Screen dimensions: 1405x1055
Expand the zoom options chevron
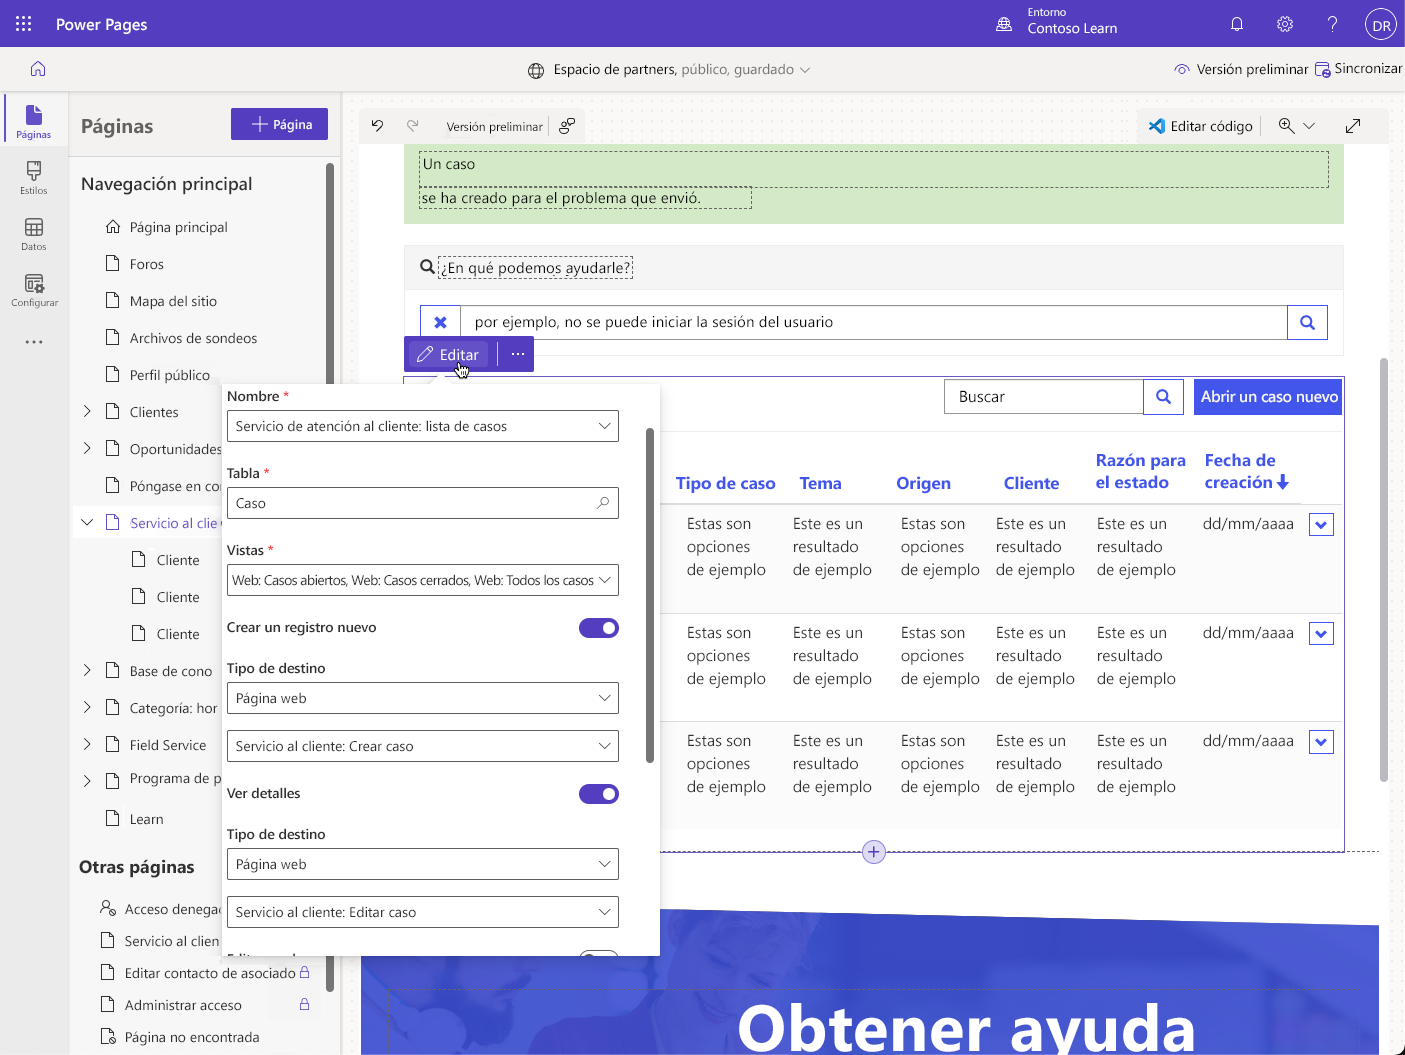coord(1309,126)
